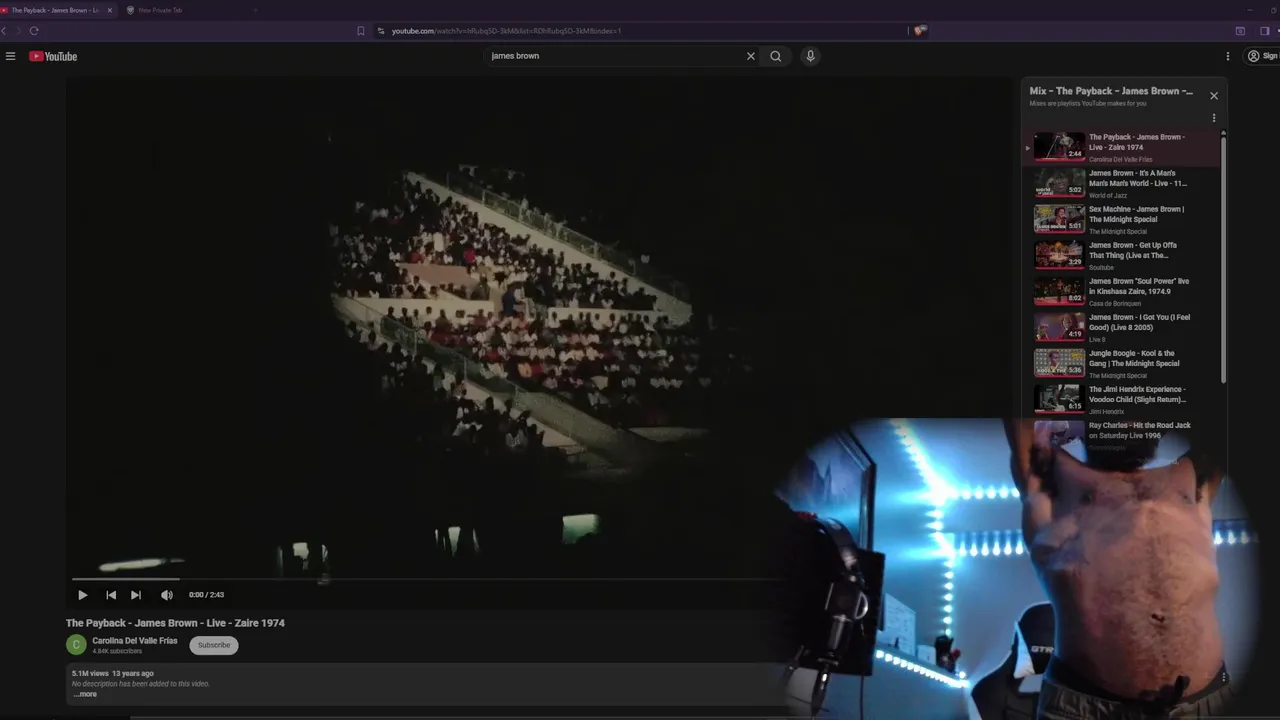The image size is (1280, 720).
Task: Open site settings icon beside the URL
Action: (x=381, y=31)
